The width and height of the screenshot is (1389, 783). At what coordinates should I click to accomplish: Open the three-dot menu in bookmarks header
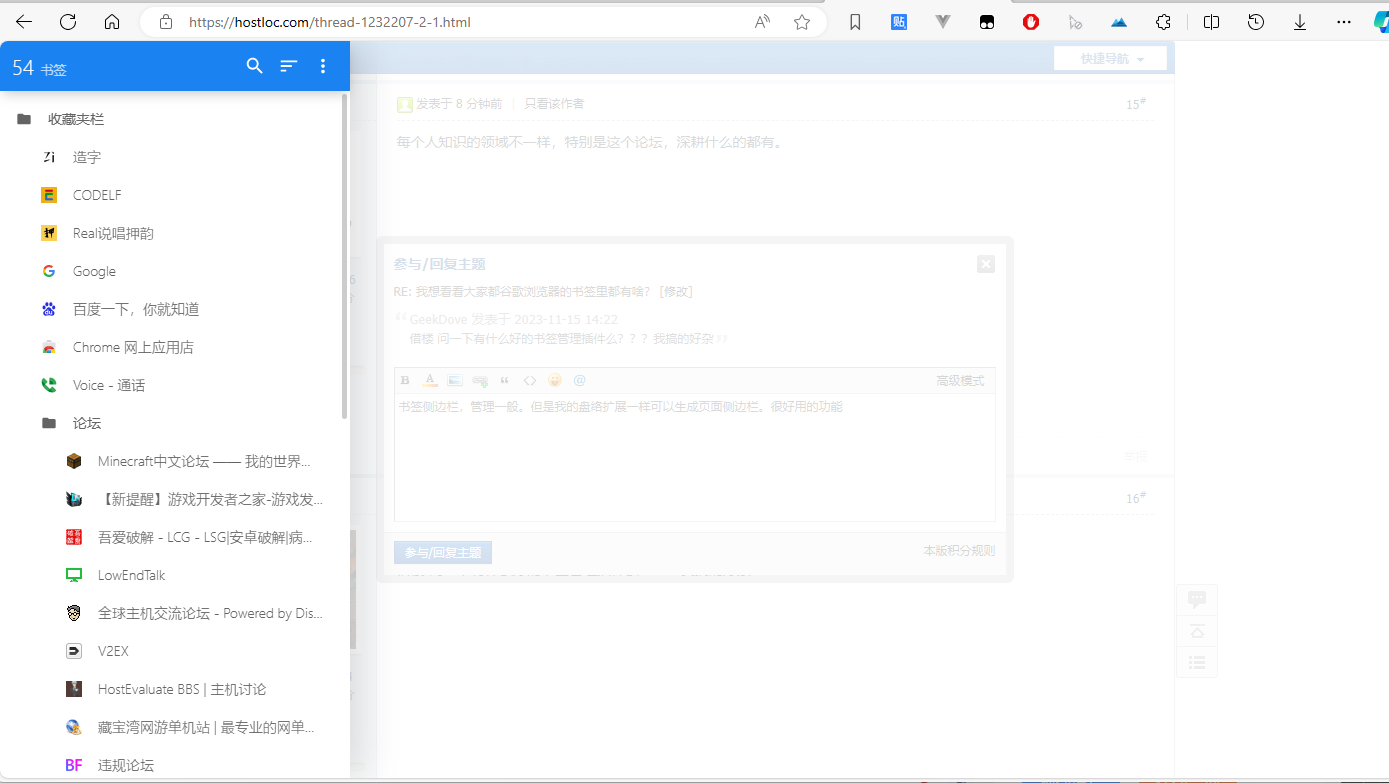[x=322, y=66]
